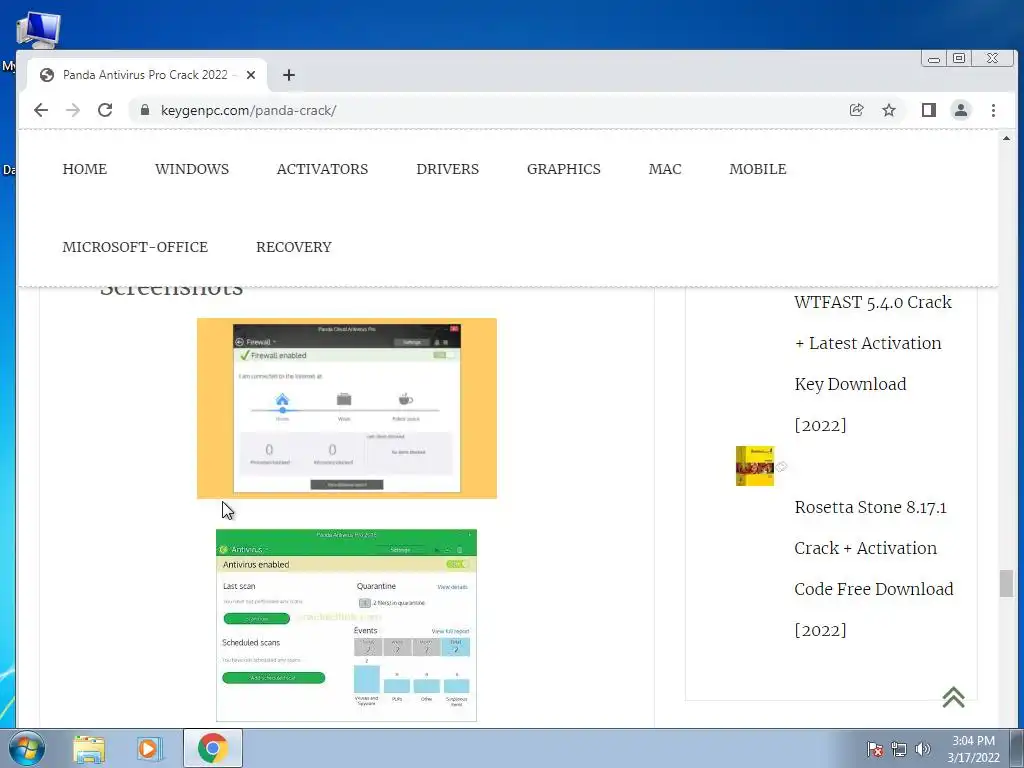1024x768 pixels.
Task: Click scroll-to-top double chevron
Action: click(953, 697)
